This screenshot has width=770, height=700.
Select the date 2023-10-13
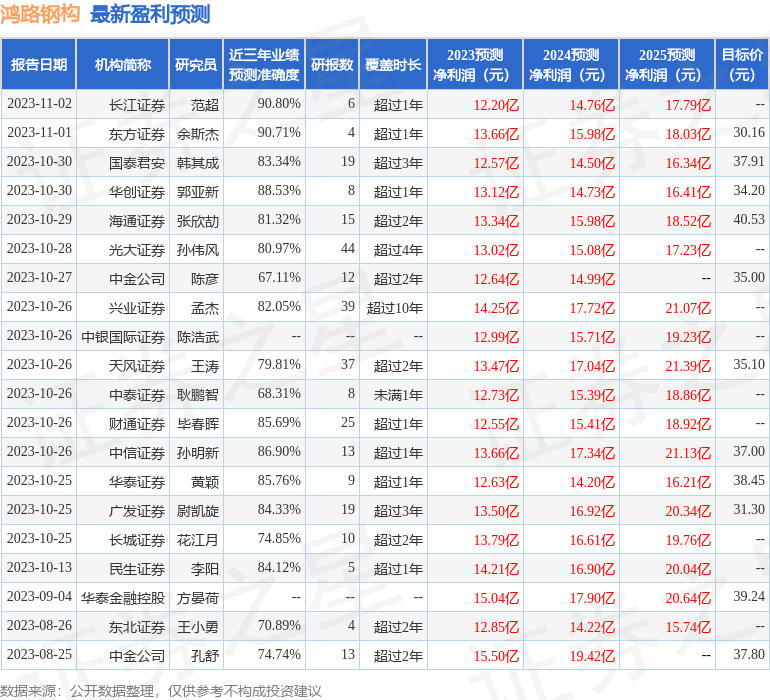click(39, 567)
